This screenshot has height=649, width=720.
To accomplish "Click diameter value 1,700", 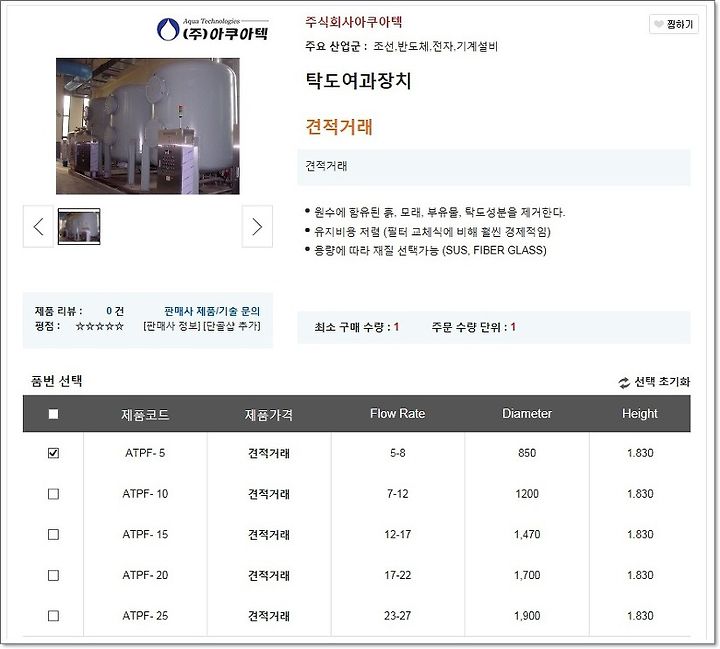I will point(527,575).
